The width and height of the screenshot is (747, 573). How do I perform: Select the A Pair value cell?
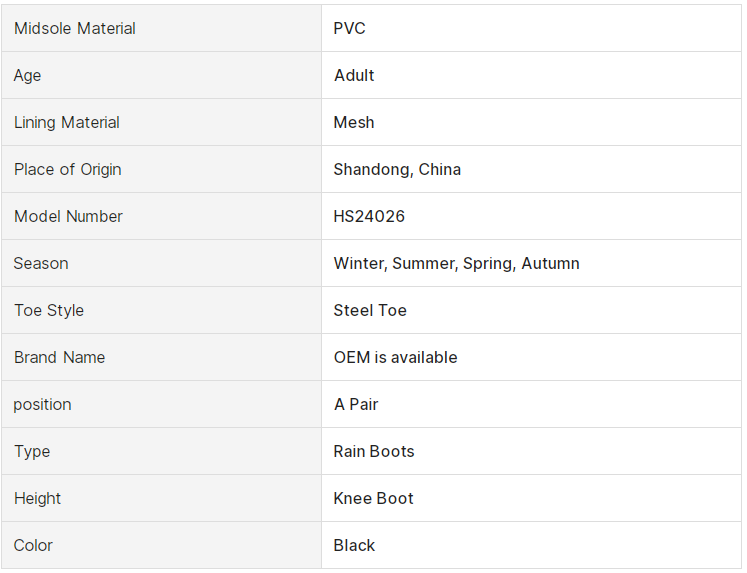point(531,404)
